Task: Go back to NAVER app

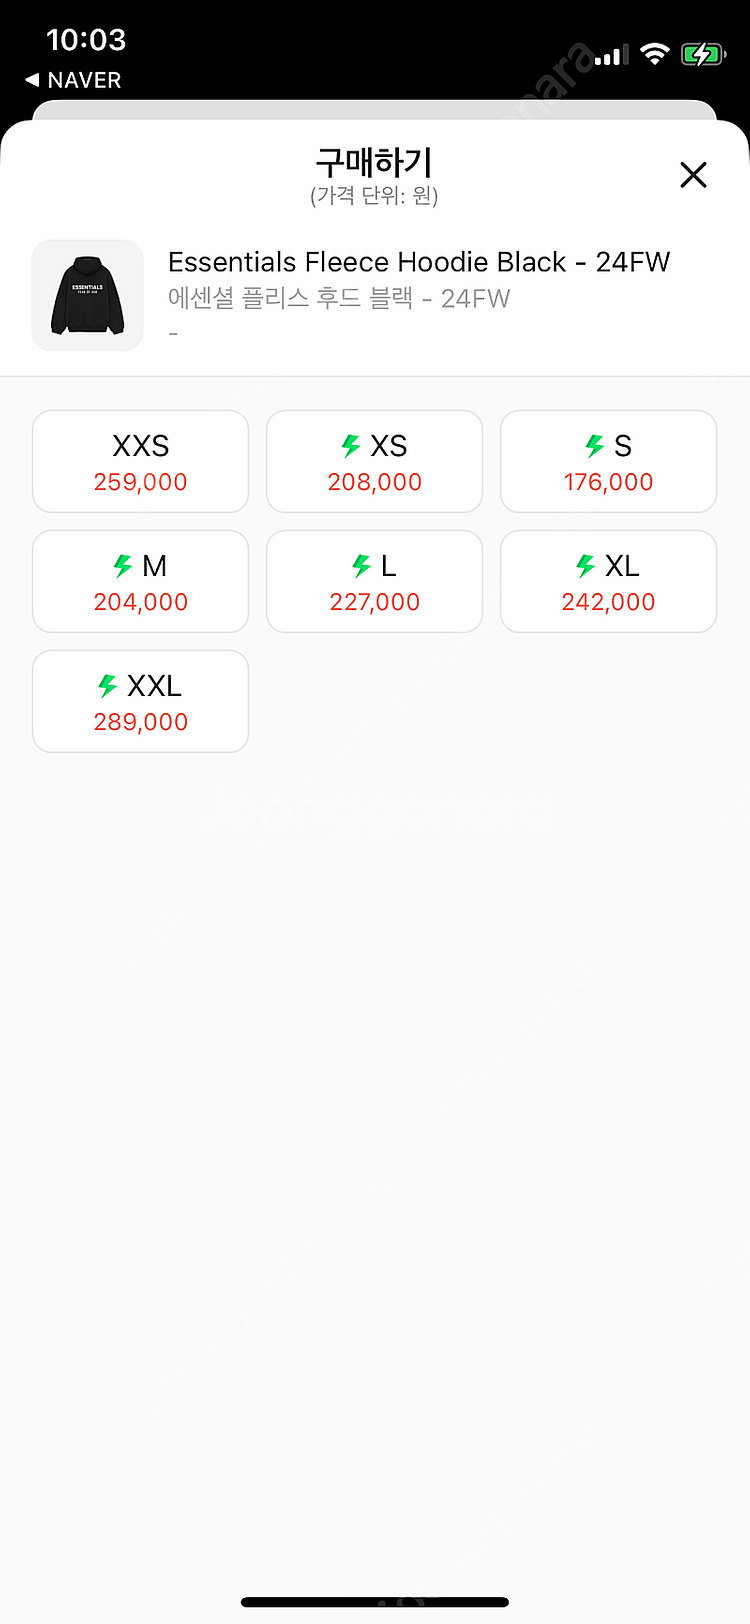Action: (x=73, y=80)
